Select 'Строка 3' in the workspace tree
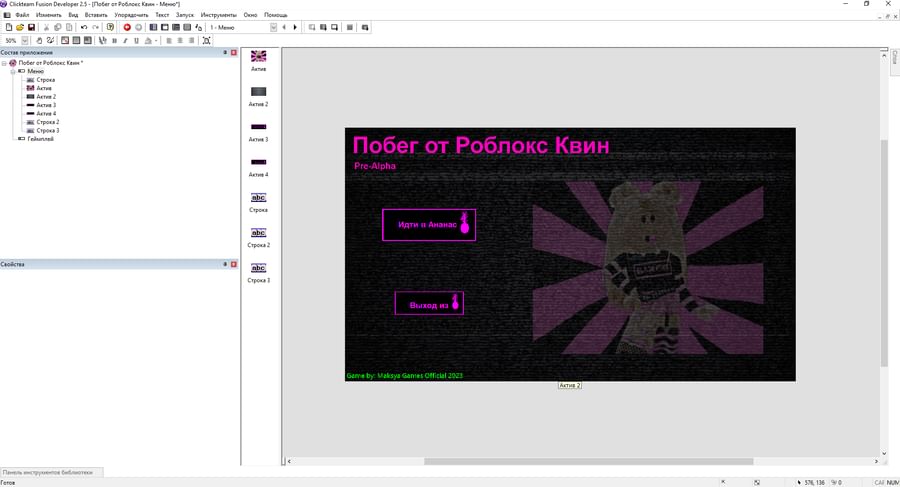 pyautogui.click(x=48, y=130)
